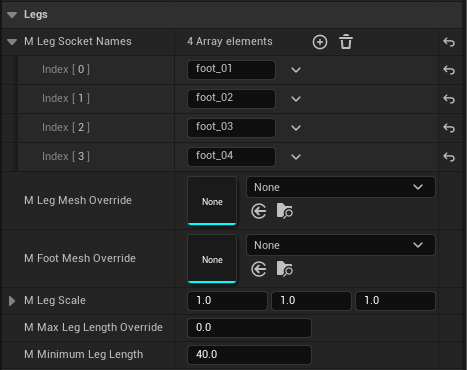Browse to M Foot Mesh Override asset
This screenshot has height=370, width=467.
285,269
